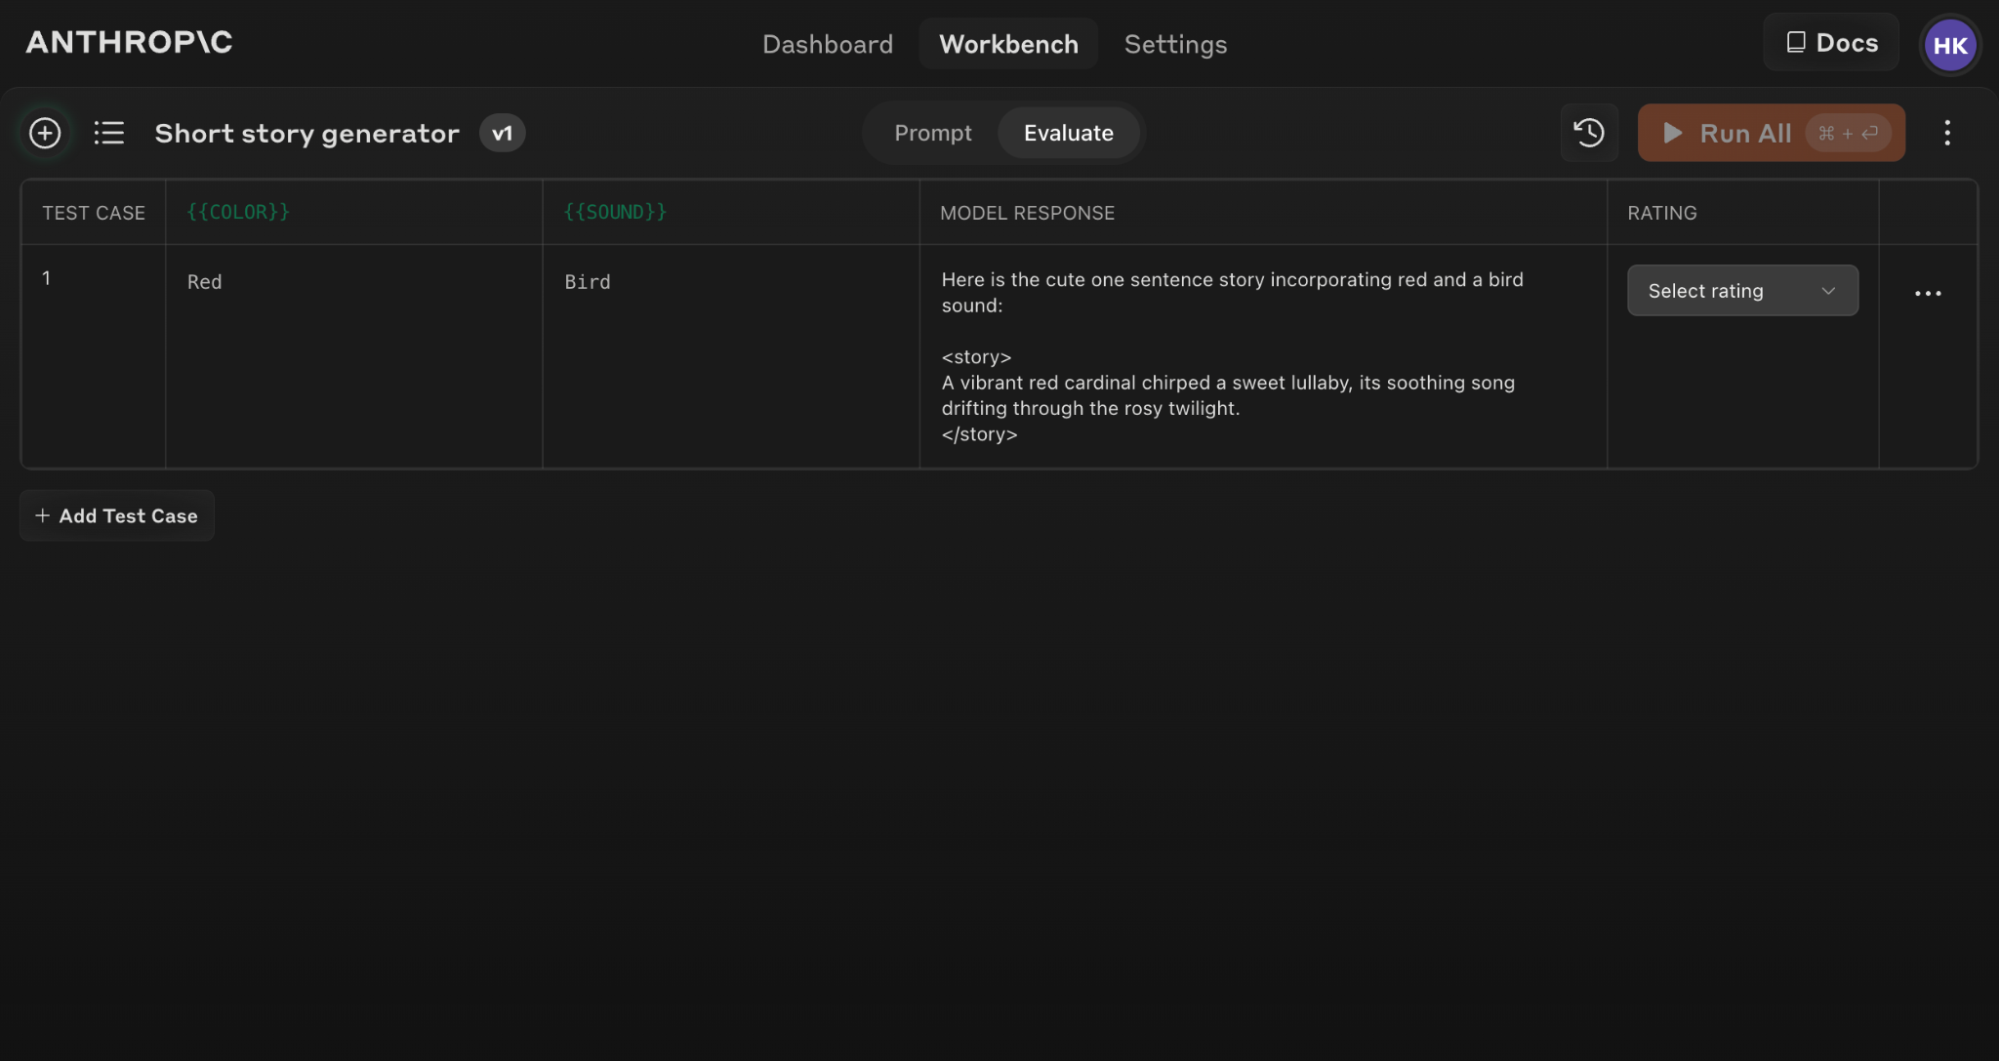Open the ellipsis menu for test case 1
The height and width of the screenshot is (1061, 1999).
tap(1928, 292)
